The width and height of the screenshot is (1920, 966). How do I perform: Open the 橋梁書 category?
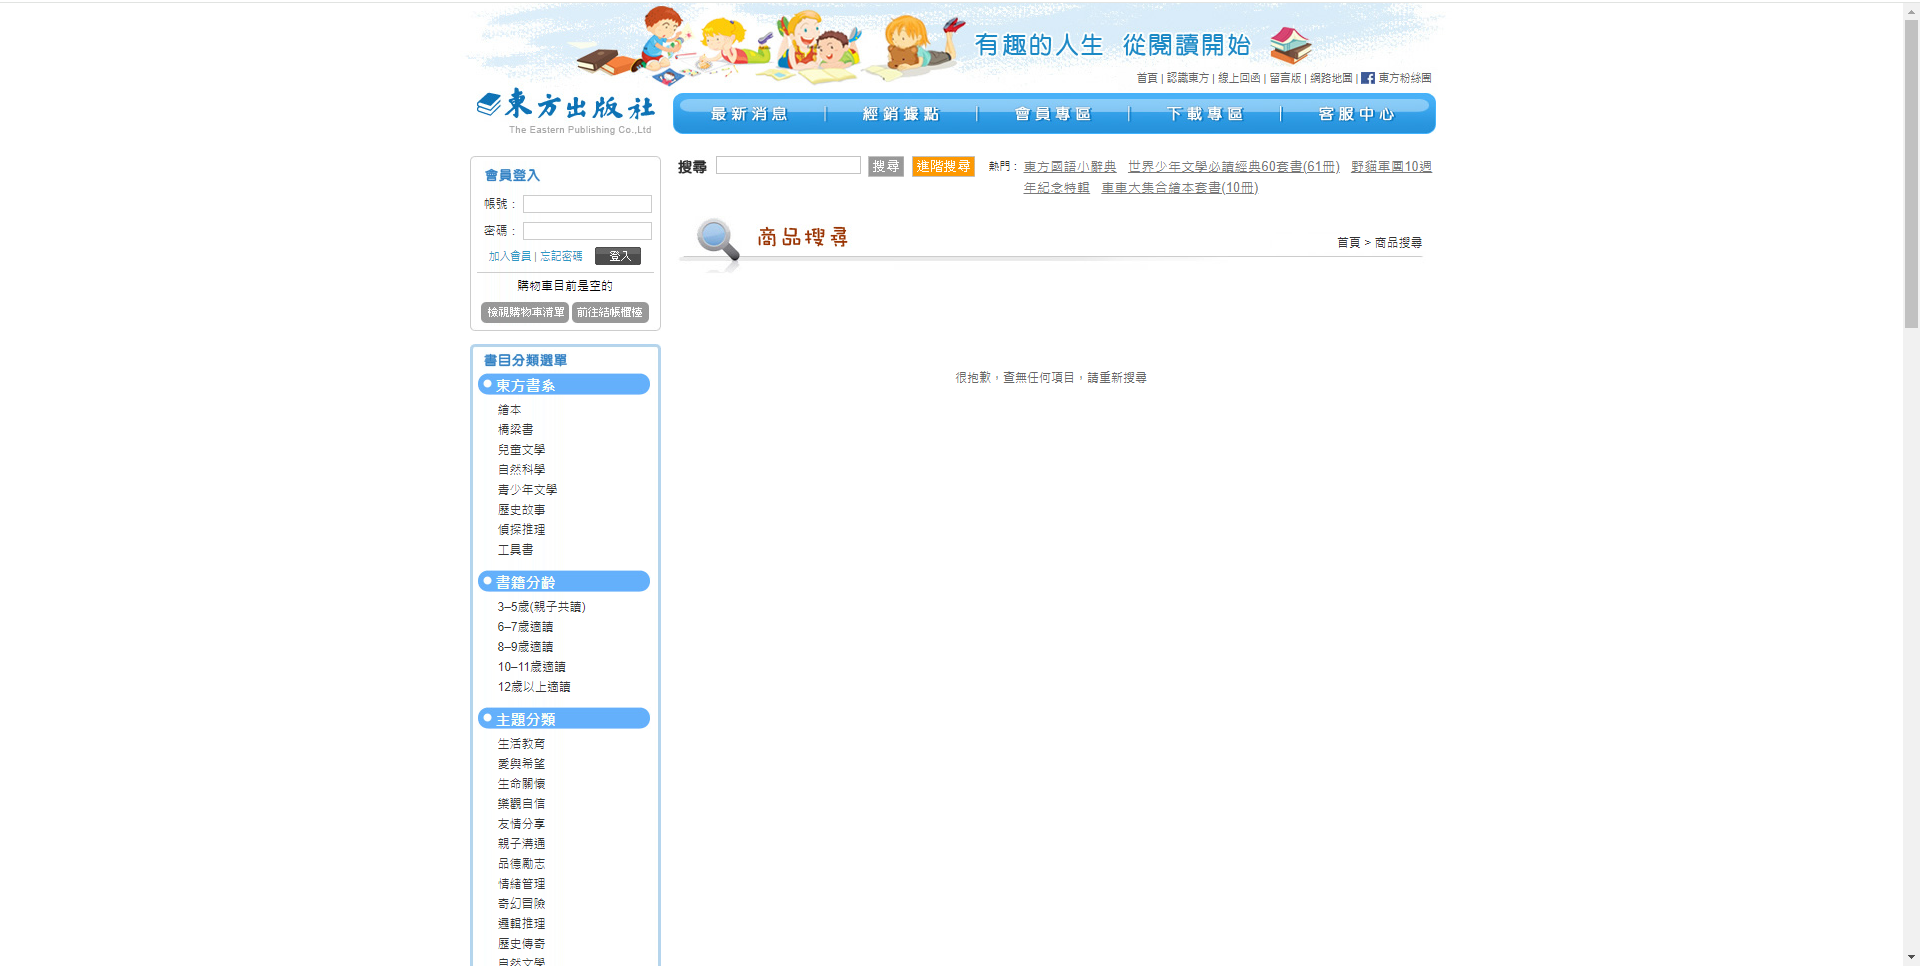516,430
